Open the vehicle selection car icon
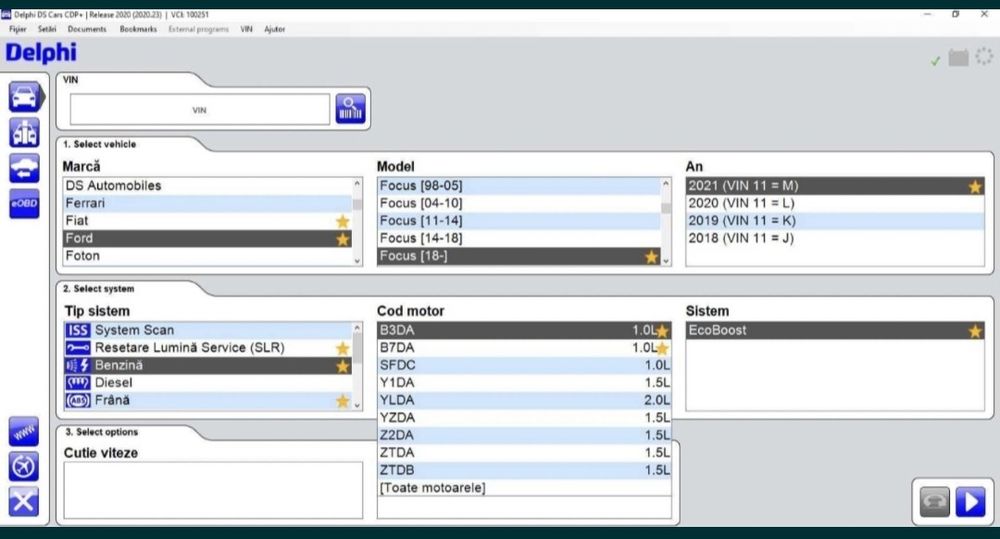 point(25,97)
